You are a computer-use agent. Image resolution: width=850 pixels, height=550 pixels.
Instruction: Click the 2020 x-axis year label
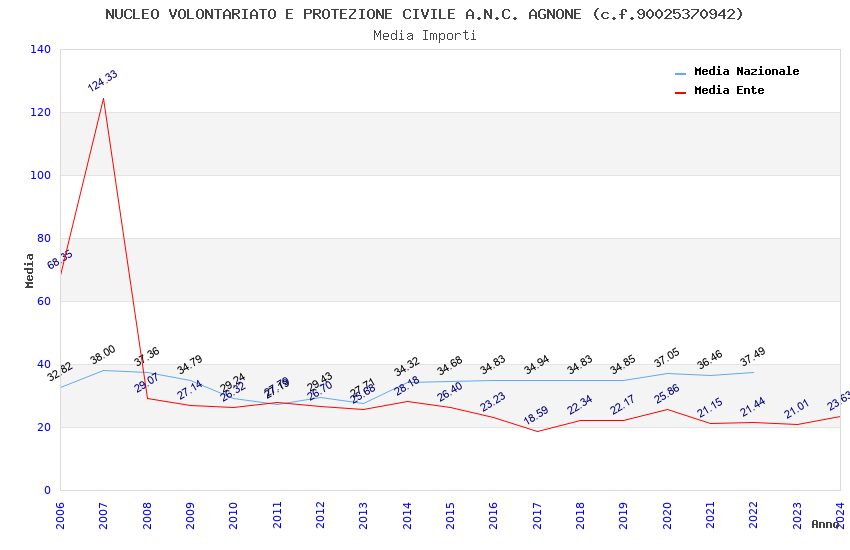[667, 515]
